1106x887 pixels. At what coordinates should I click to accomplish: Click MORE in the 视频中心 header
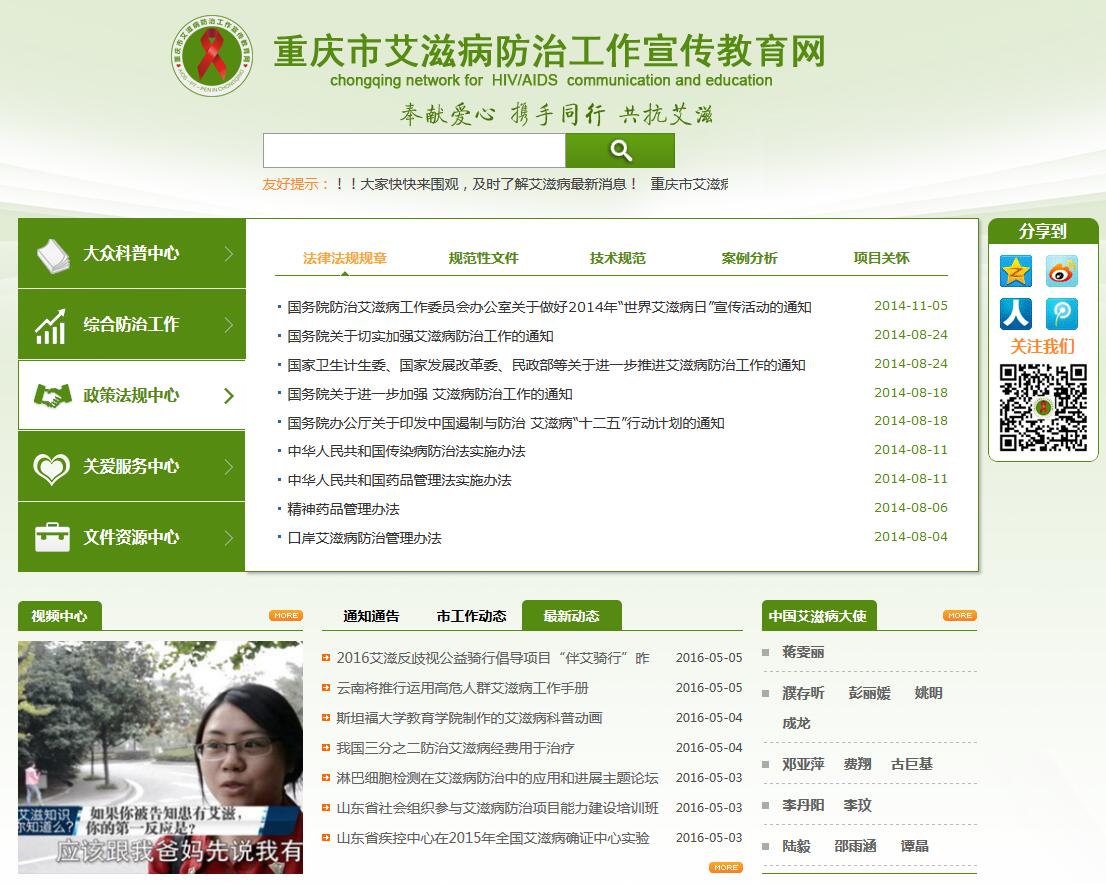tap(284, 616)
